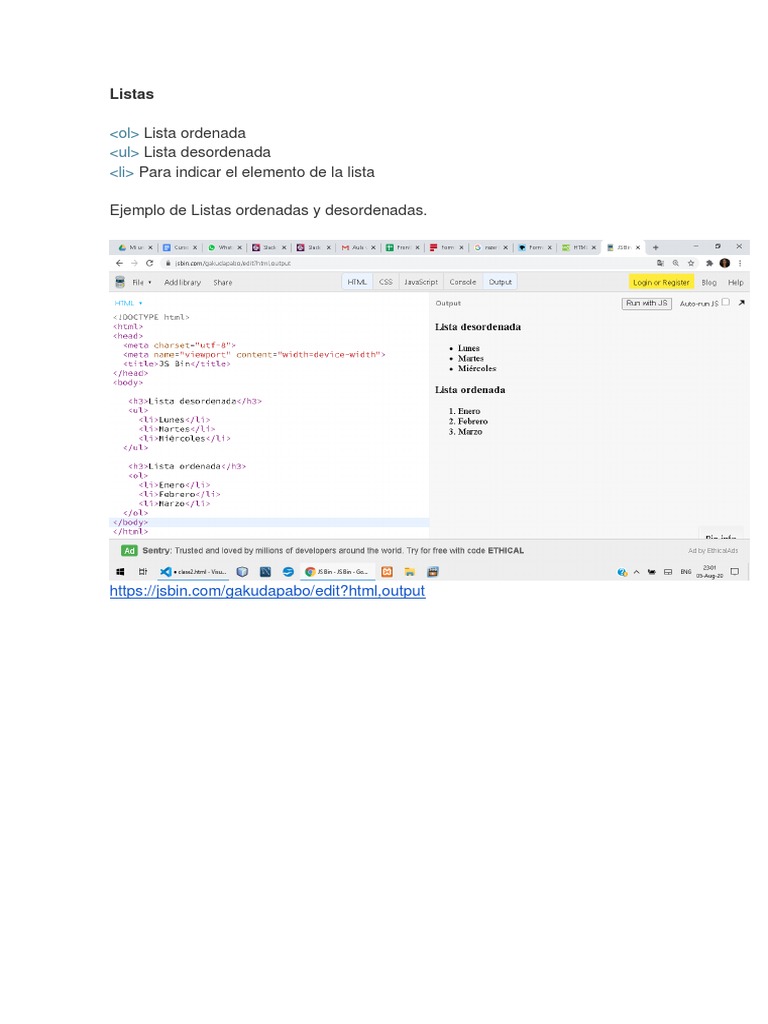768x1024 pixels.
Task: Show hidden system tray icons chevron
Action: click(x=637, y=572)
